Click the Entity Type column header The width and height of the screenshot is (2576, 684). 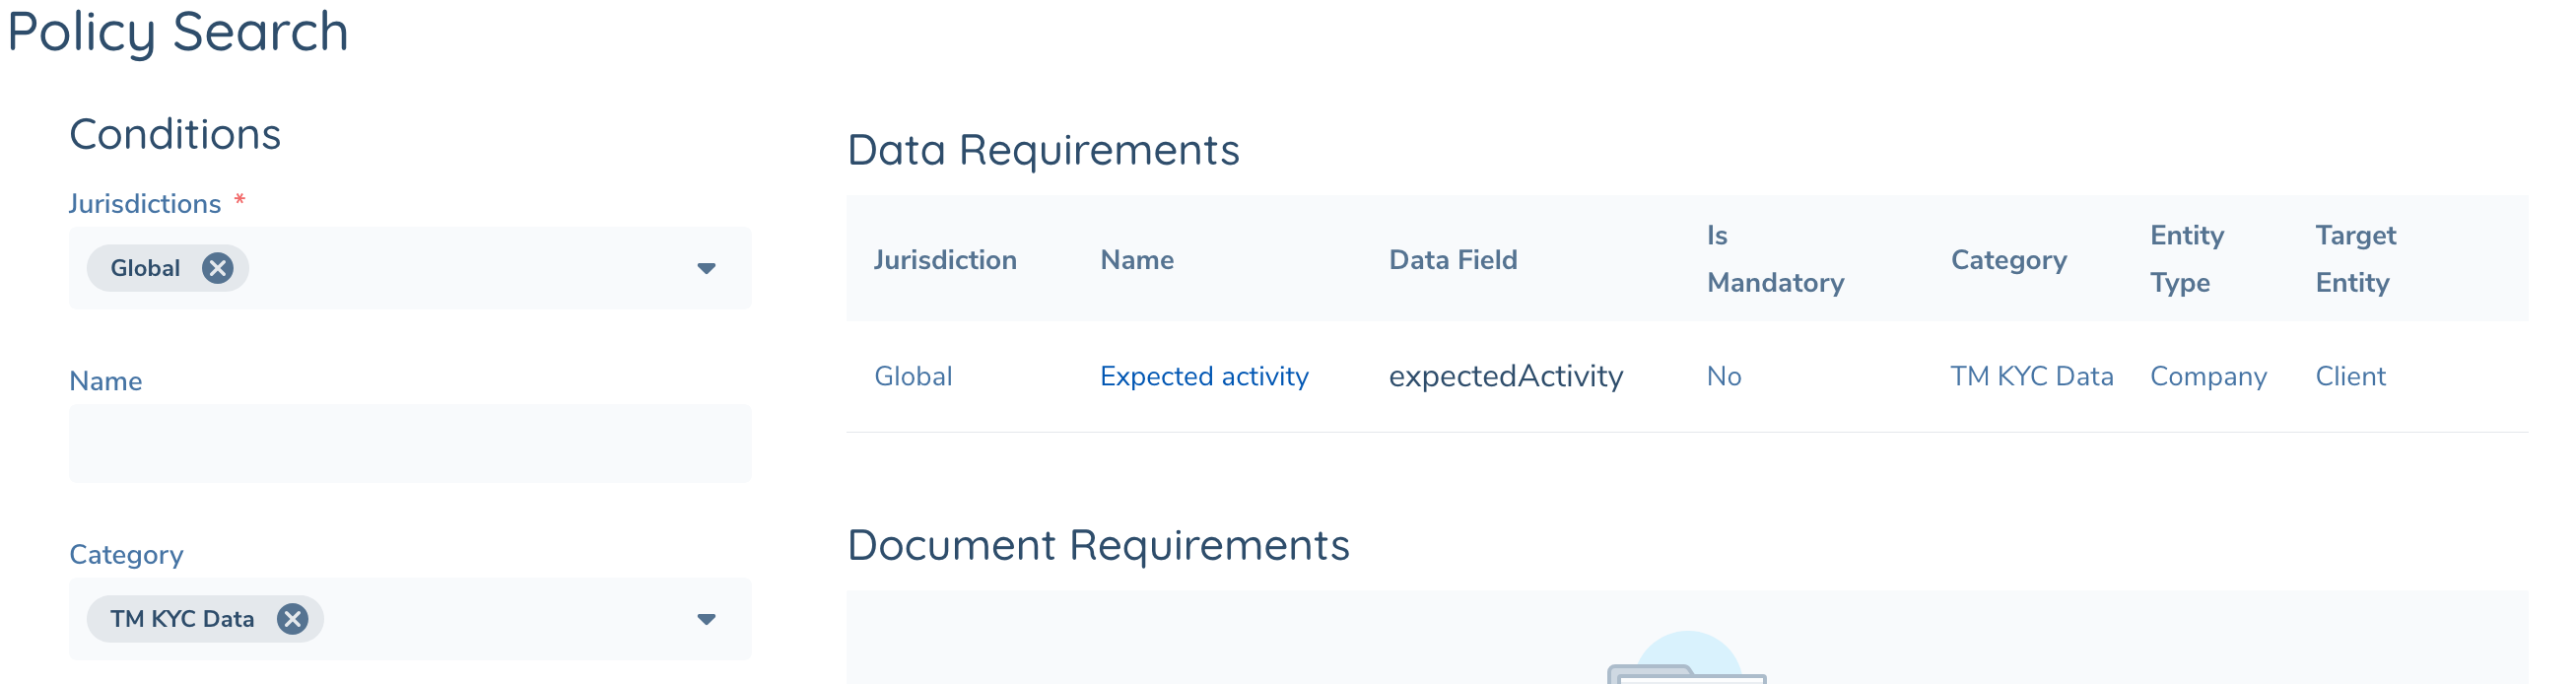coord(2187,259)
